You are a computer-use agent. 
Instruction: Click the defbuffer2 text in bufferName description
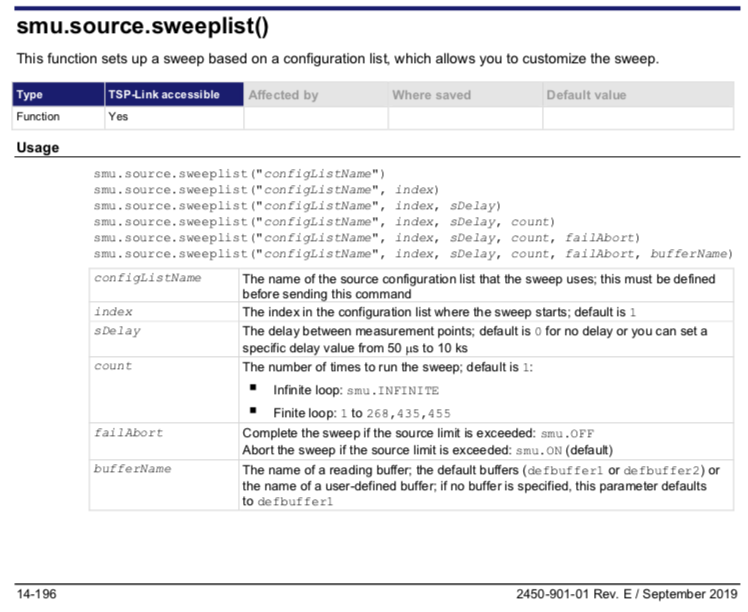[x=661, y=471]
